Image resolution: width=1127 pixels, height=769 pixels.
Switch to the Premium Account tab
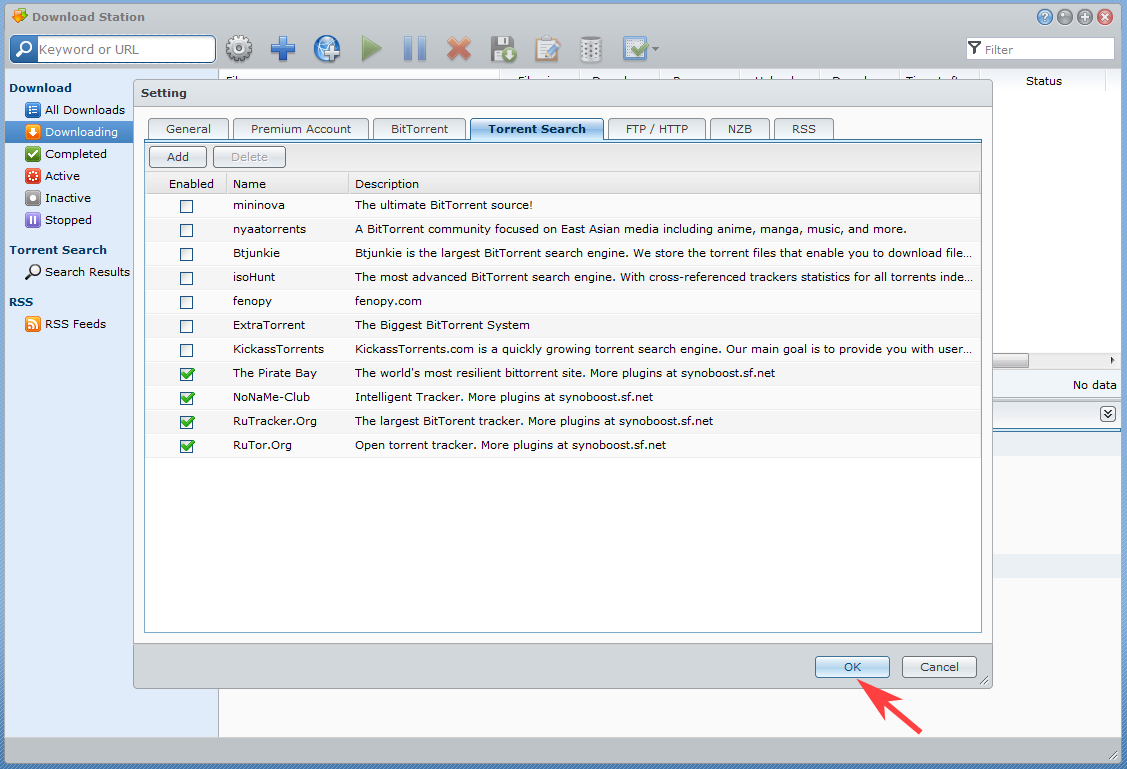(300, 129)
